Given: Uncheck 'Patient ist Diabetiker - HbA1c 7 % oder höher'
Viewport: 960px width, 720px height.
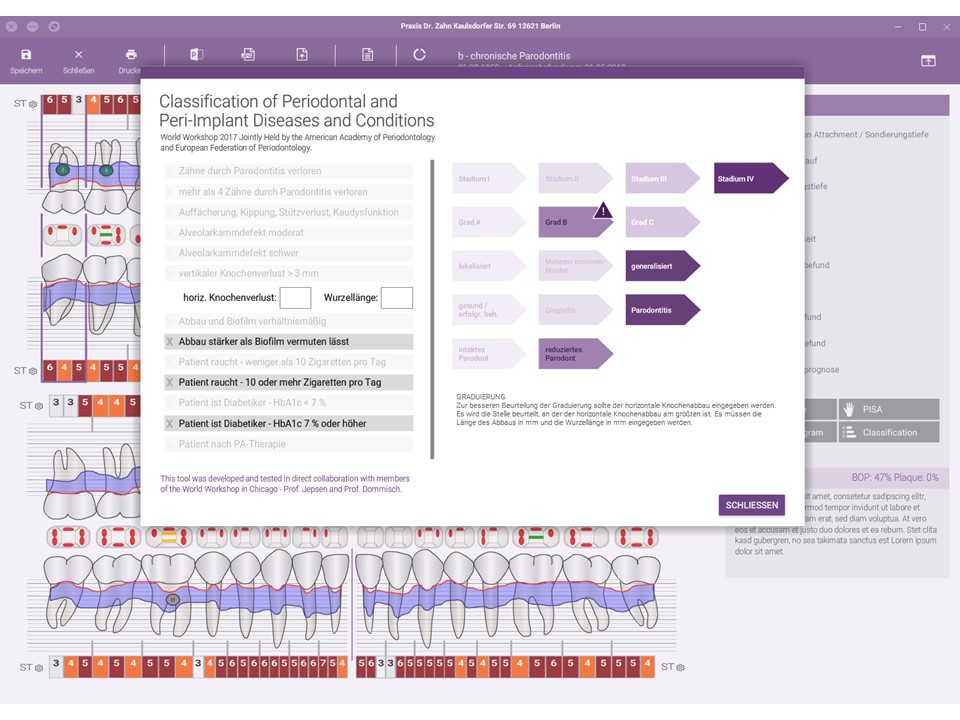Looking at the screenshot, I should 169,424.
